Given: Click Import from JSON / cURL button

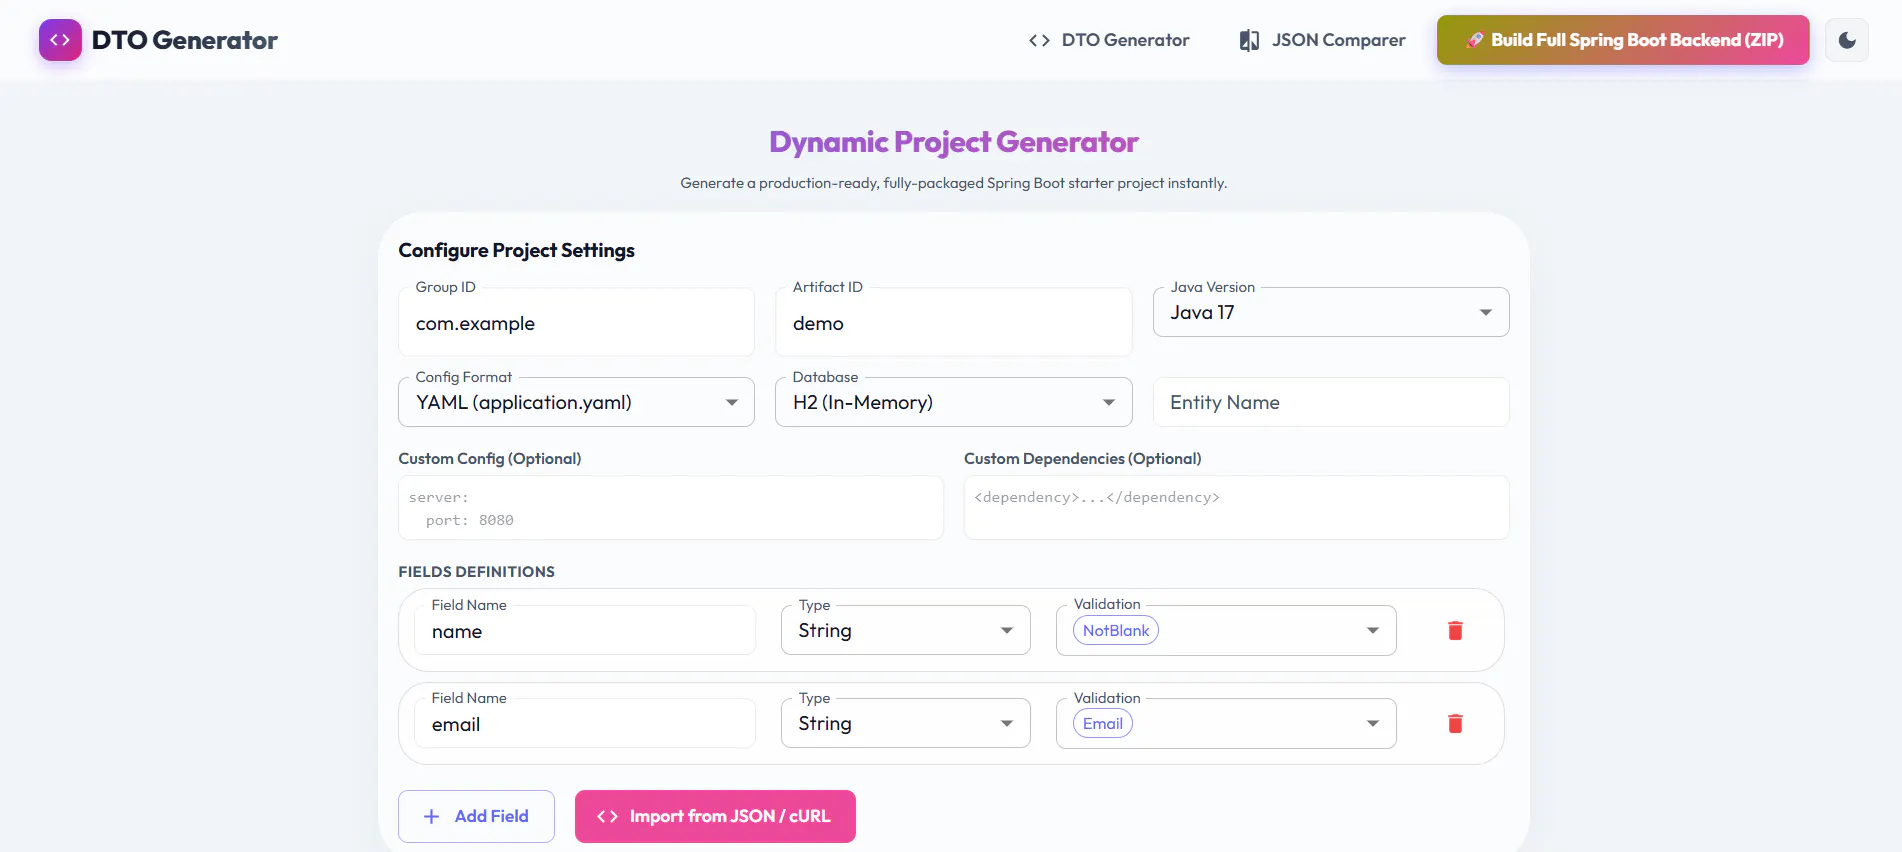Looking at the screenshot, I should click(x=715, y=816).
